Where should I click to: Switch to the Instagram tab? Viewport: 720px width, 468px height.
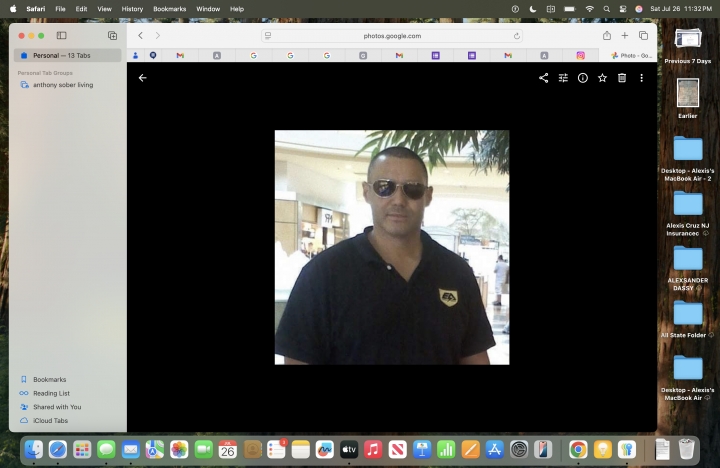tap(580, 55)
